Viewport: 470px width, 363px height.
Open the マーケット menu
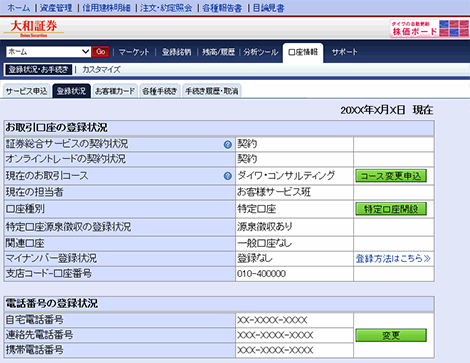point(134,52)
